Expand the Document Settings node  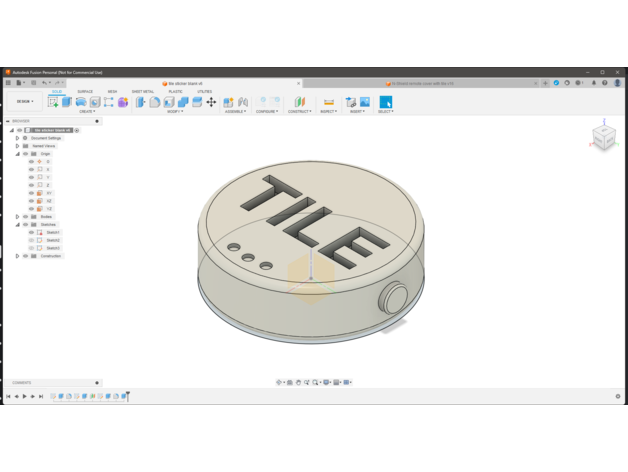coord(17,138)
